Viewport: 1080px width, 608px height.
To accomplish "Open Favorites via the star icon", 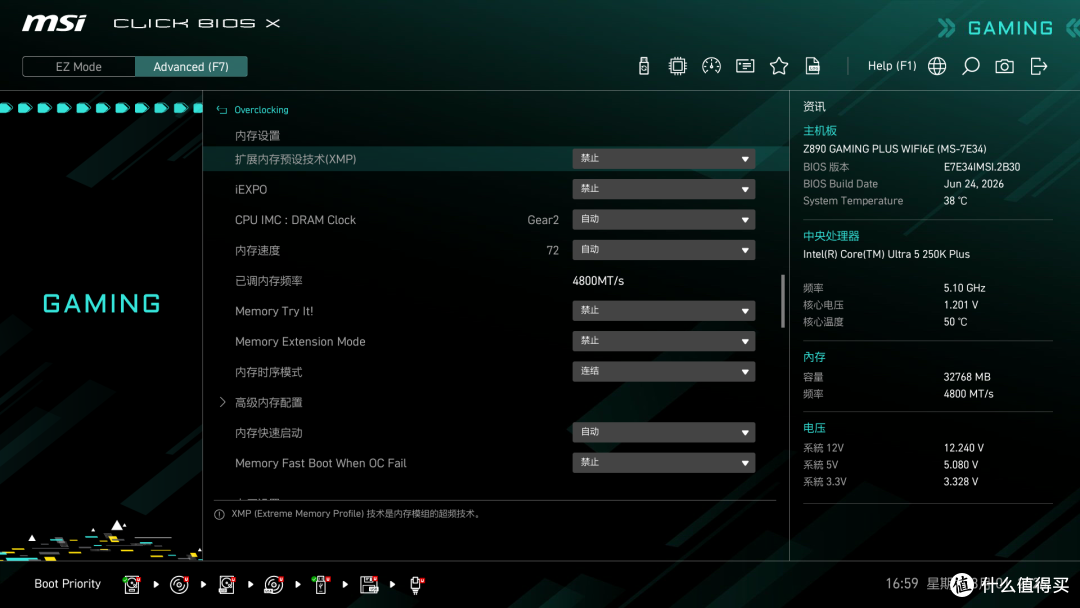I will 779,66.
